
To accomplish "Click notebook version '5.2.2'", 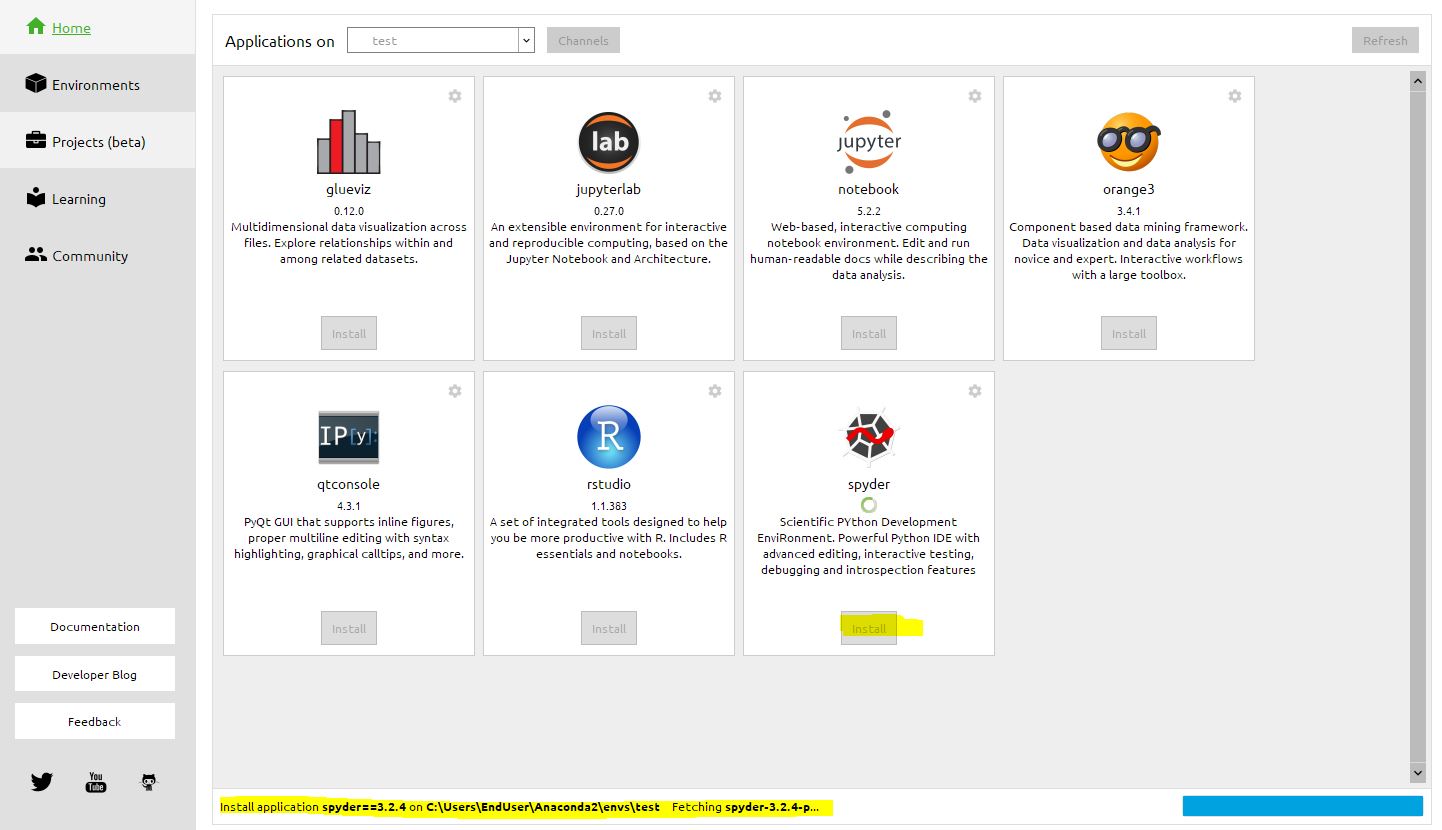I will pyautogui.click(x=869, y=211).
